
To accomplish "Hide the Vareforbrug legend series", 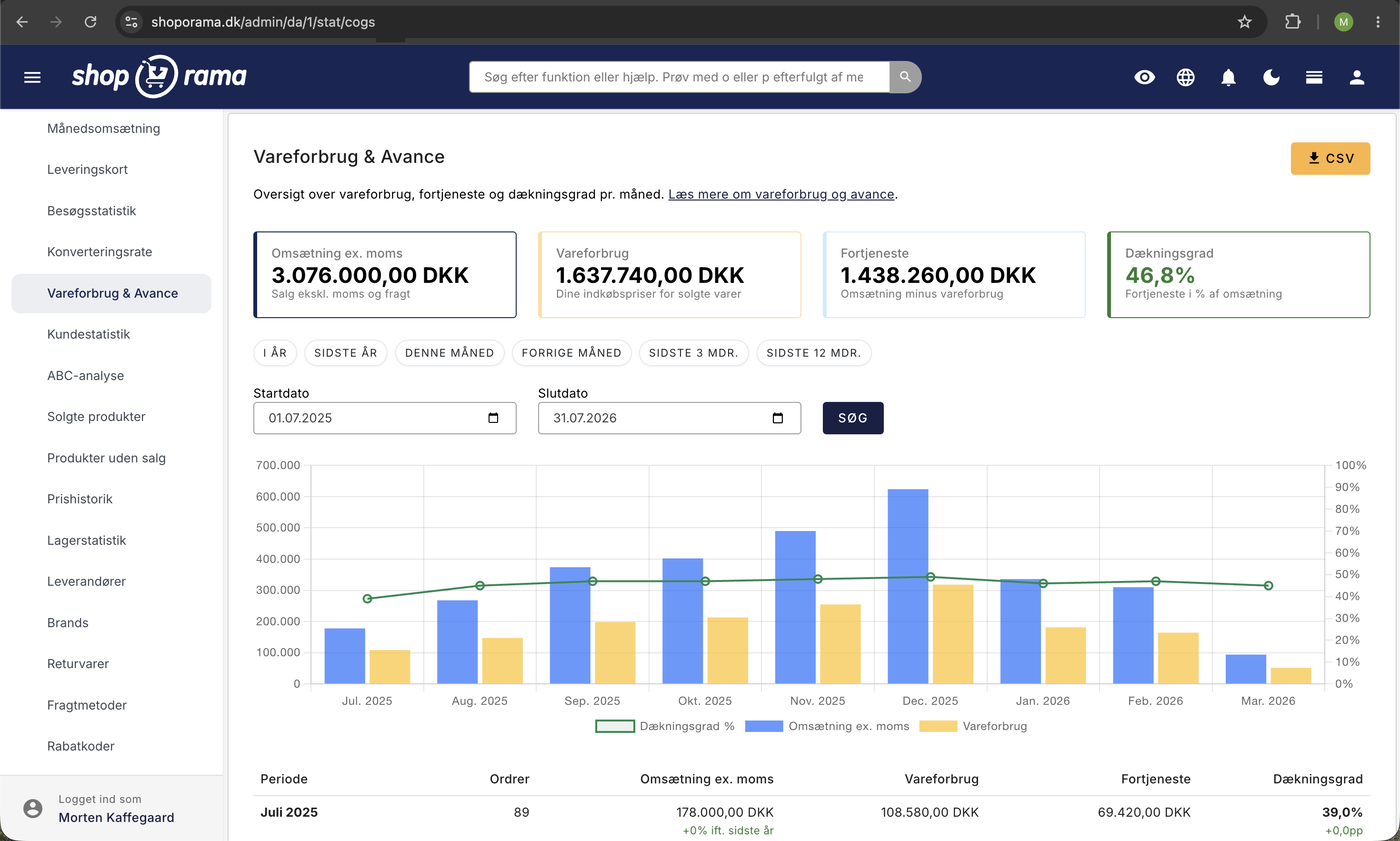I will coord(973,726).
